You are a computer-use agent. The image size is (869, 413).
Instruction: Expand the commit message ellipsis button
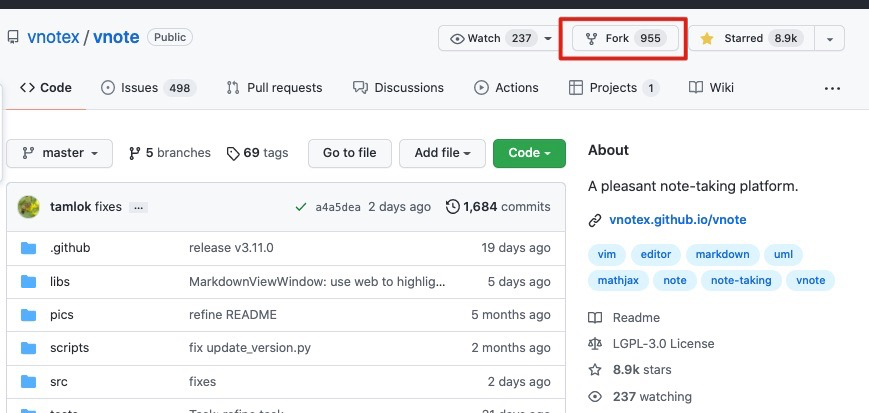pos(139,207)
